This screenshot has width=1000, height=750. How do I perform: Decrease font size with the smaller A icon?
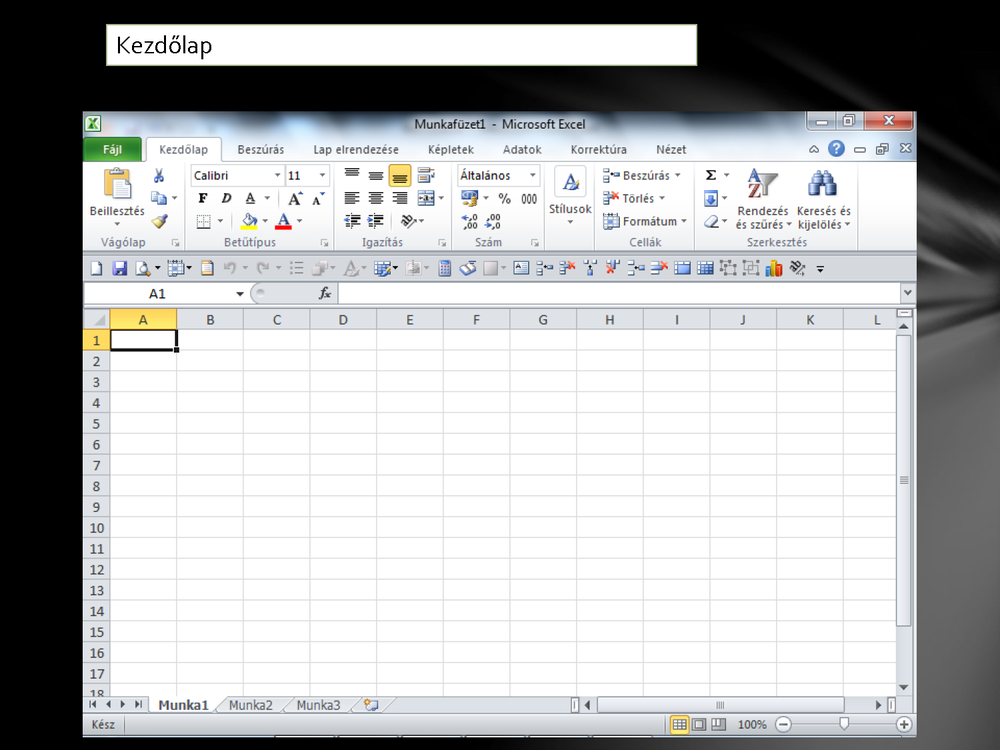(318, 198)
